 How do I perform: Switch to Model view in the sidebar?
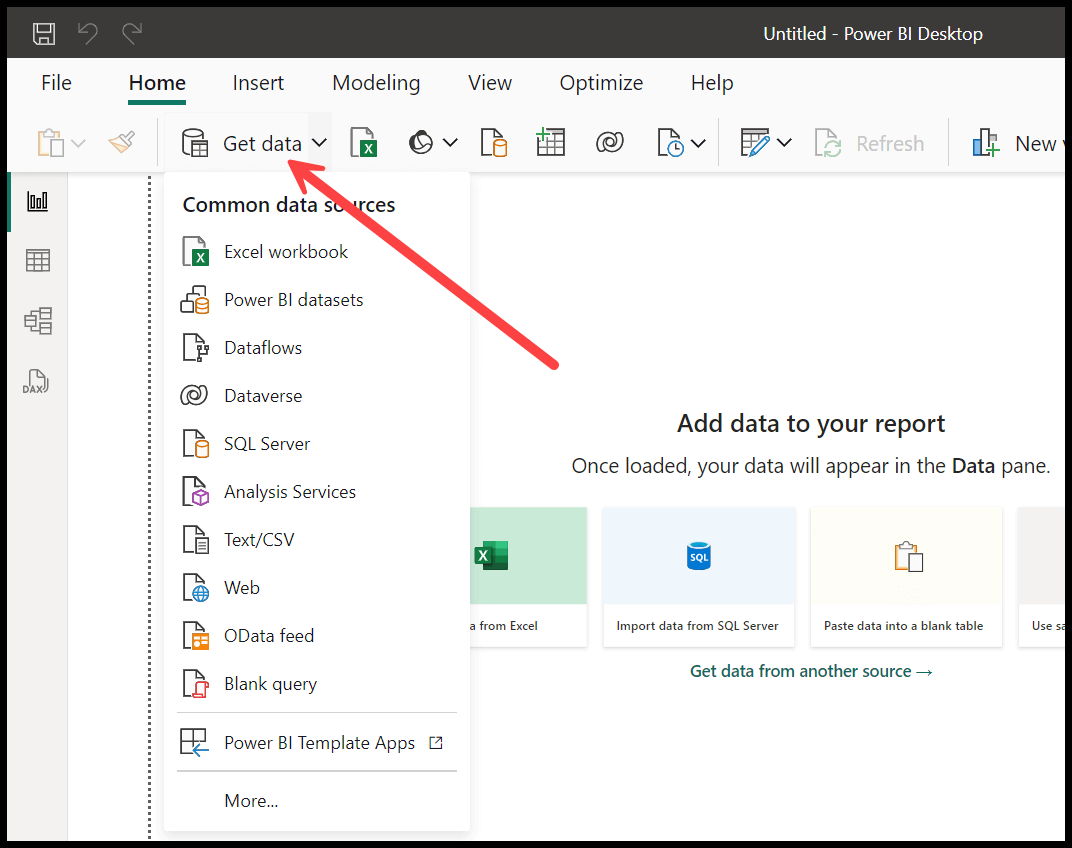[38, 320]
